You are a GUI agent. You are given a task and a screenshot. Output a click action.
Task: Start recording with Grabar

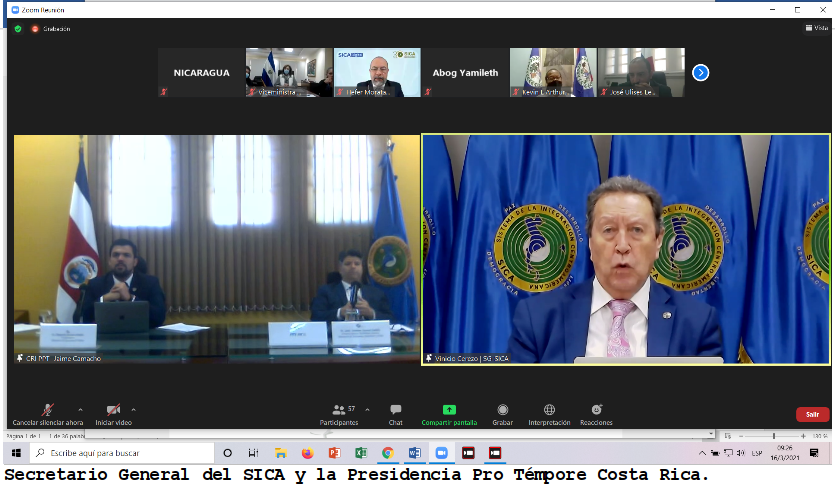[x=502, y=415]
